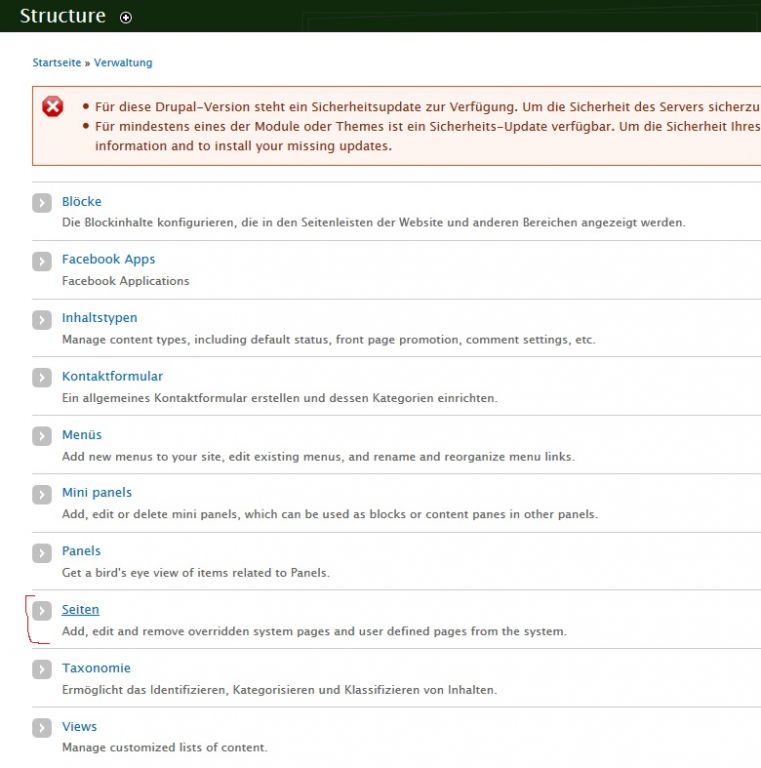Click the red error icon in warning box
The height and width of the screenshot is (768, 761).
pos(53,106)
